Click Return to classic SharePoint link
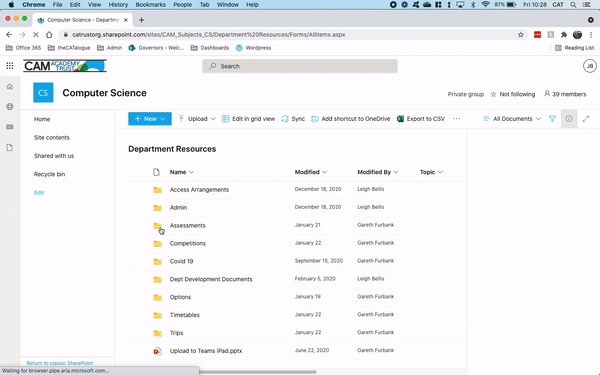 tap(60, 363)
